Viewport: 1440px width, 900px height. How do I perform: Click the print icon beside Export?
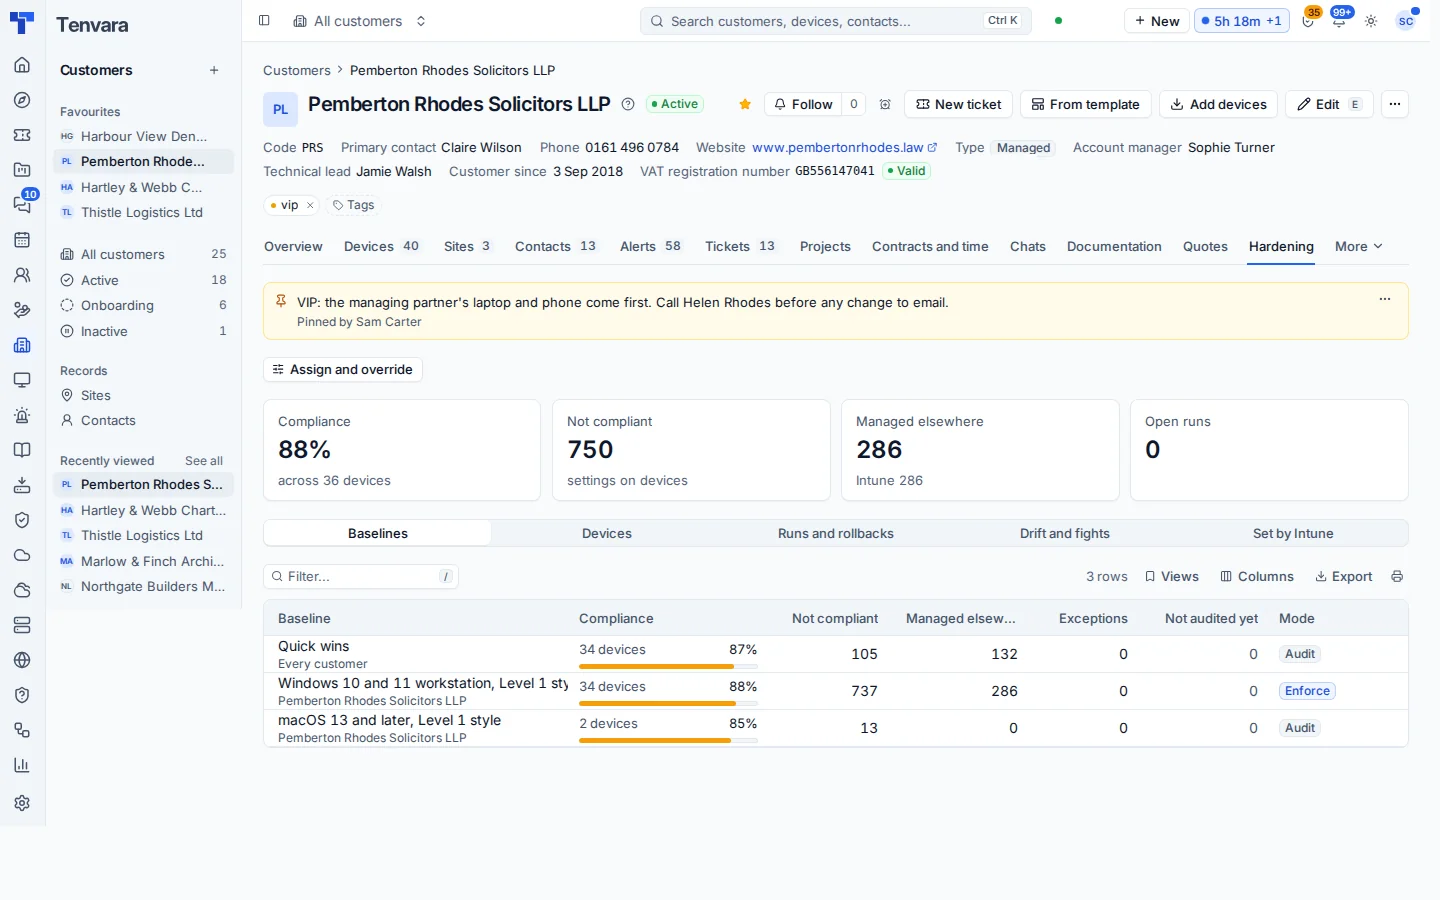[1397, 577]
